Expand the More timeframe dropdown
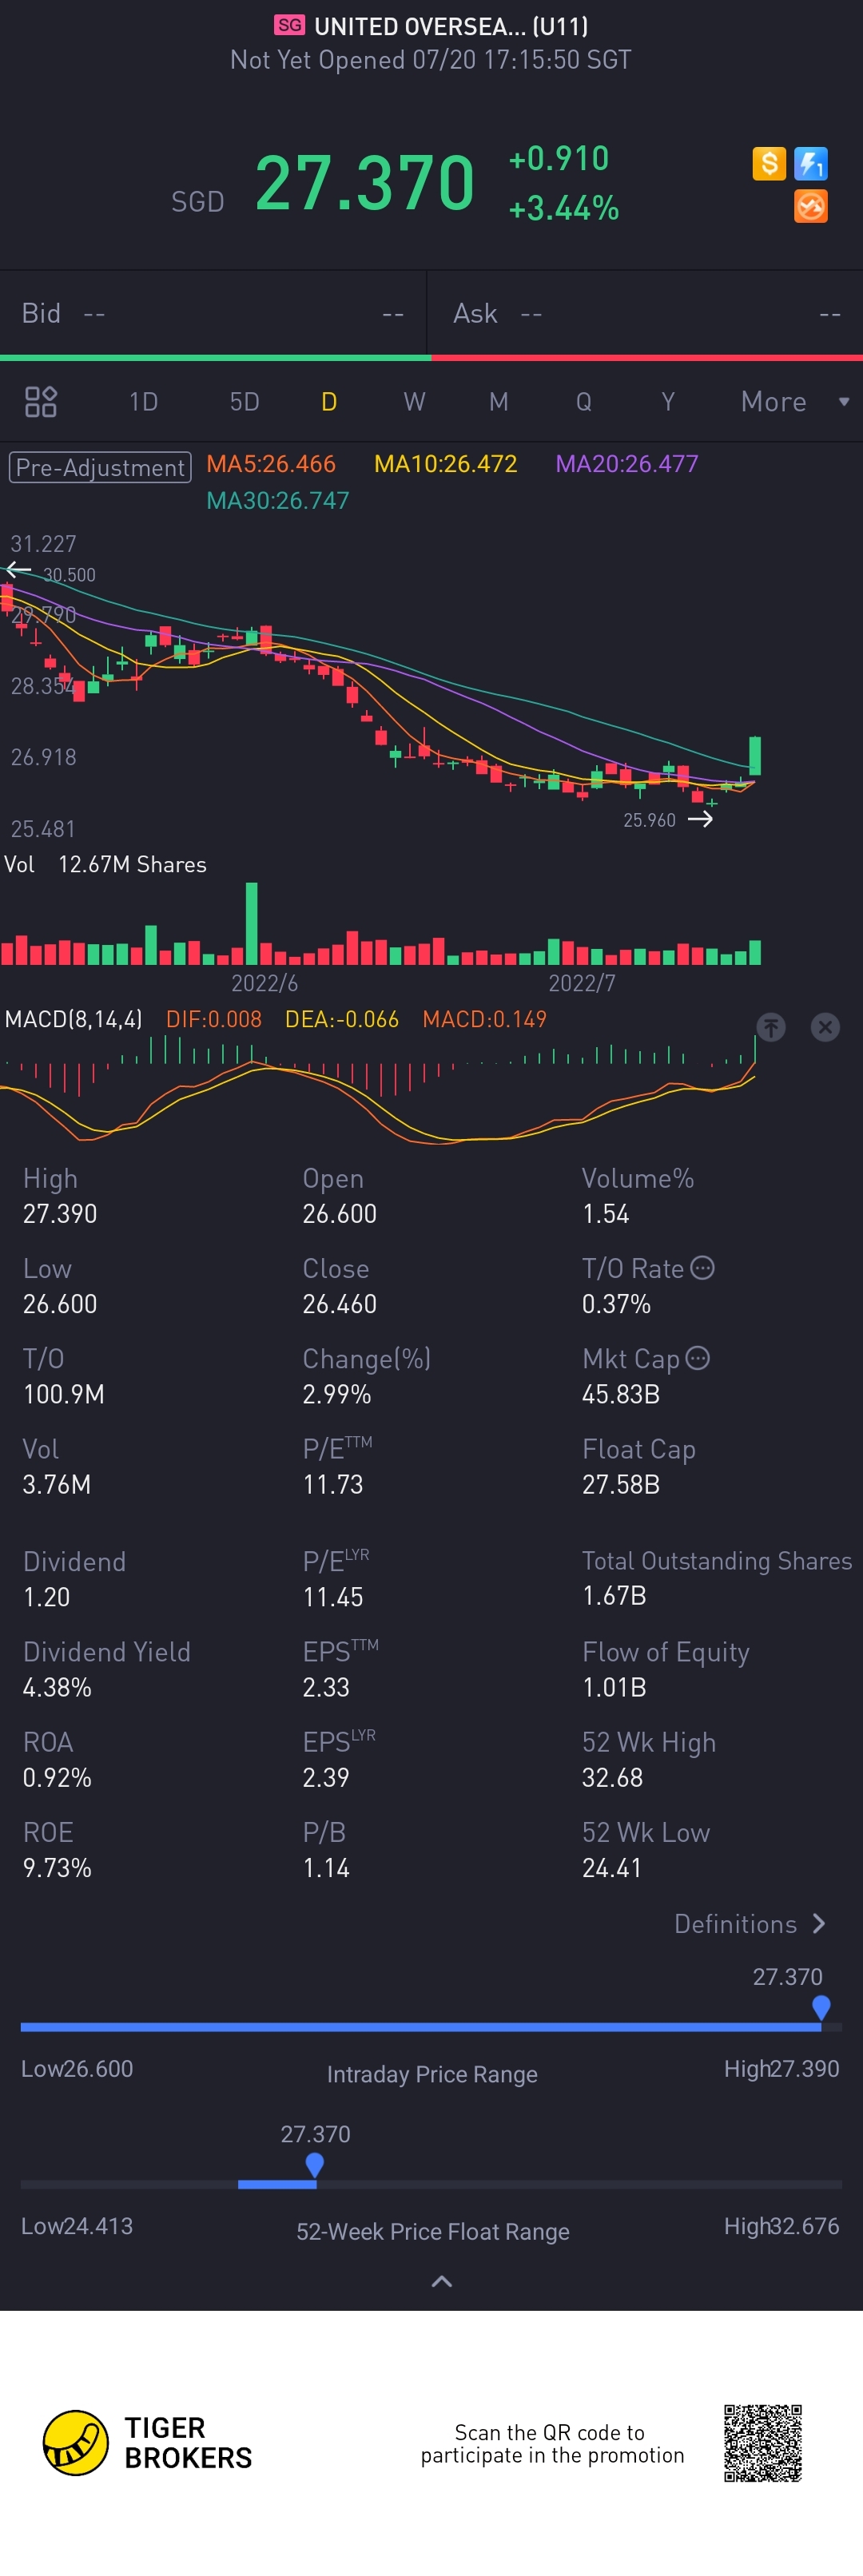This screenshot has height=2576, width=863. (x=795, y=402)
